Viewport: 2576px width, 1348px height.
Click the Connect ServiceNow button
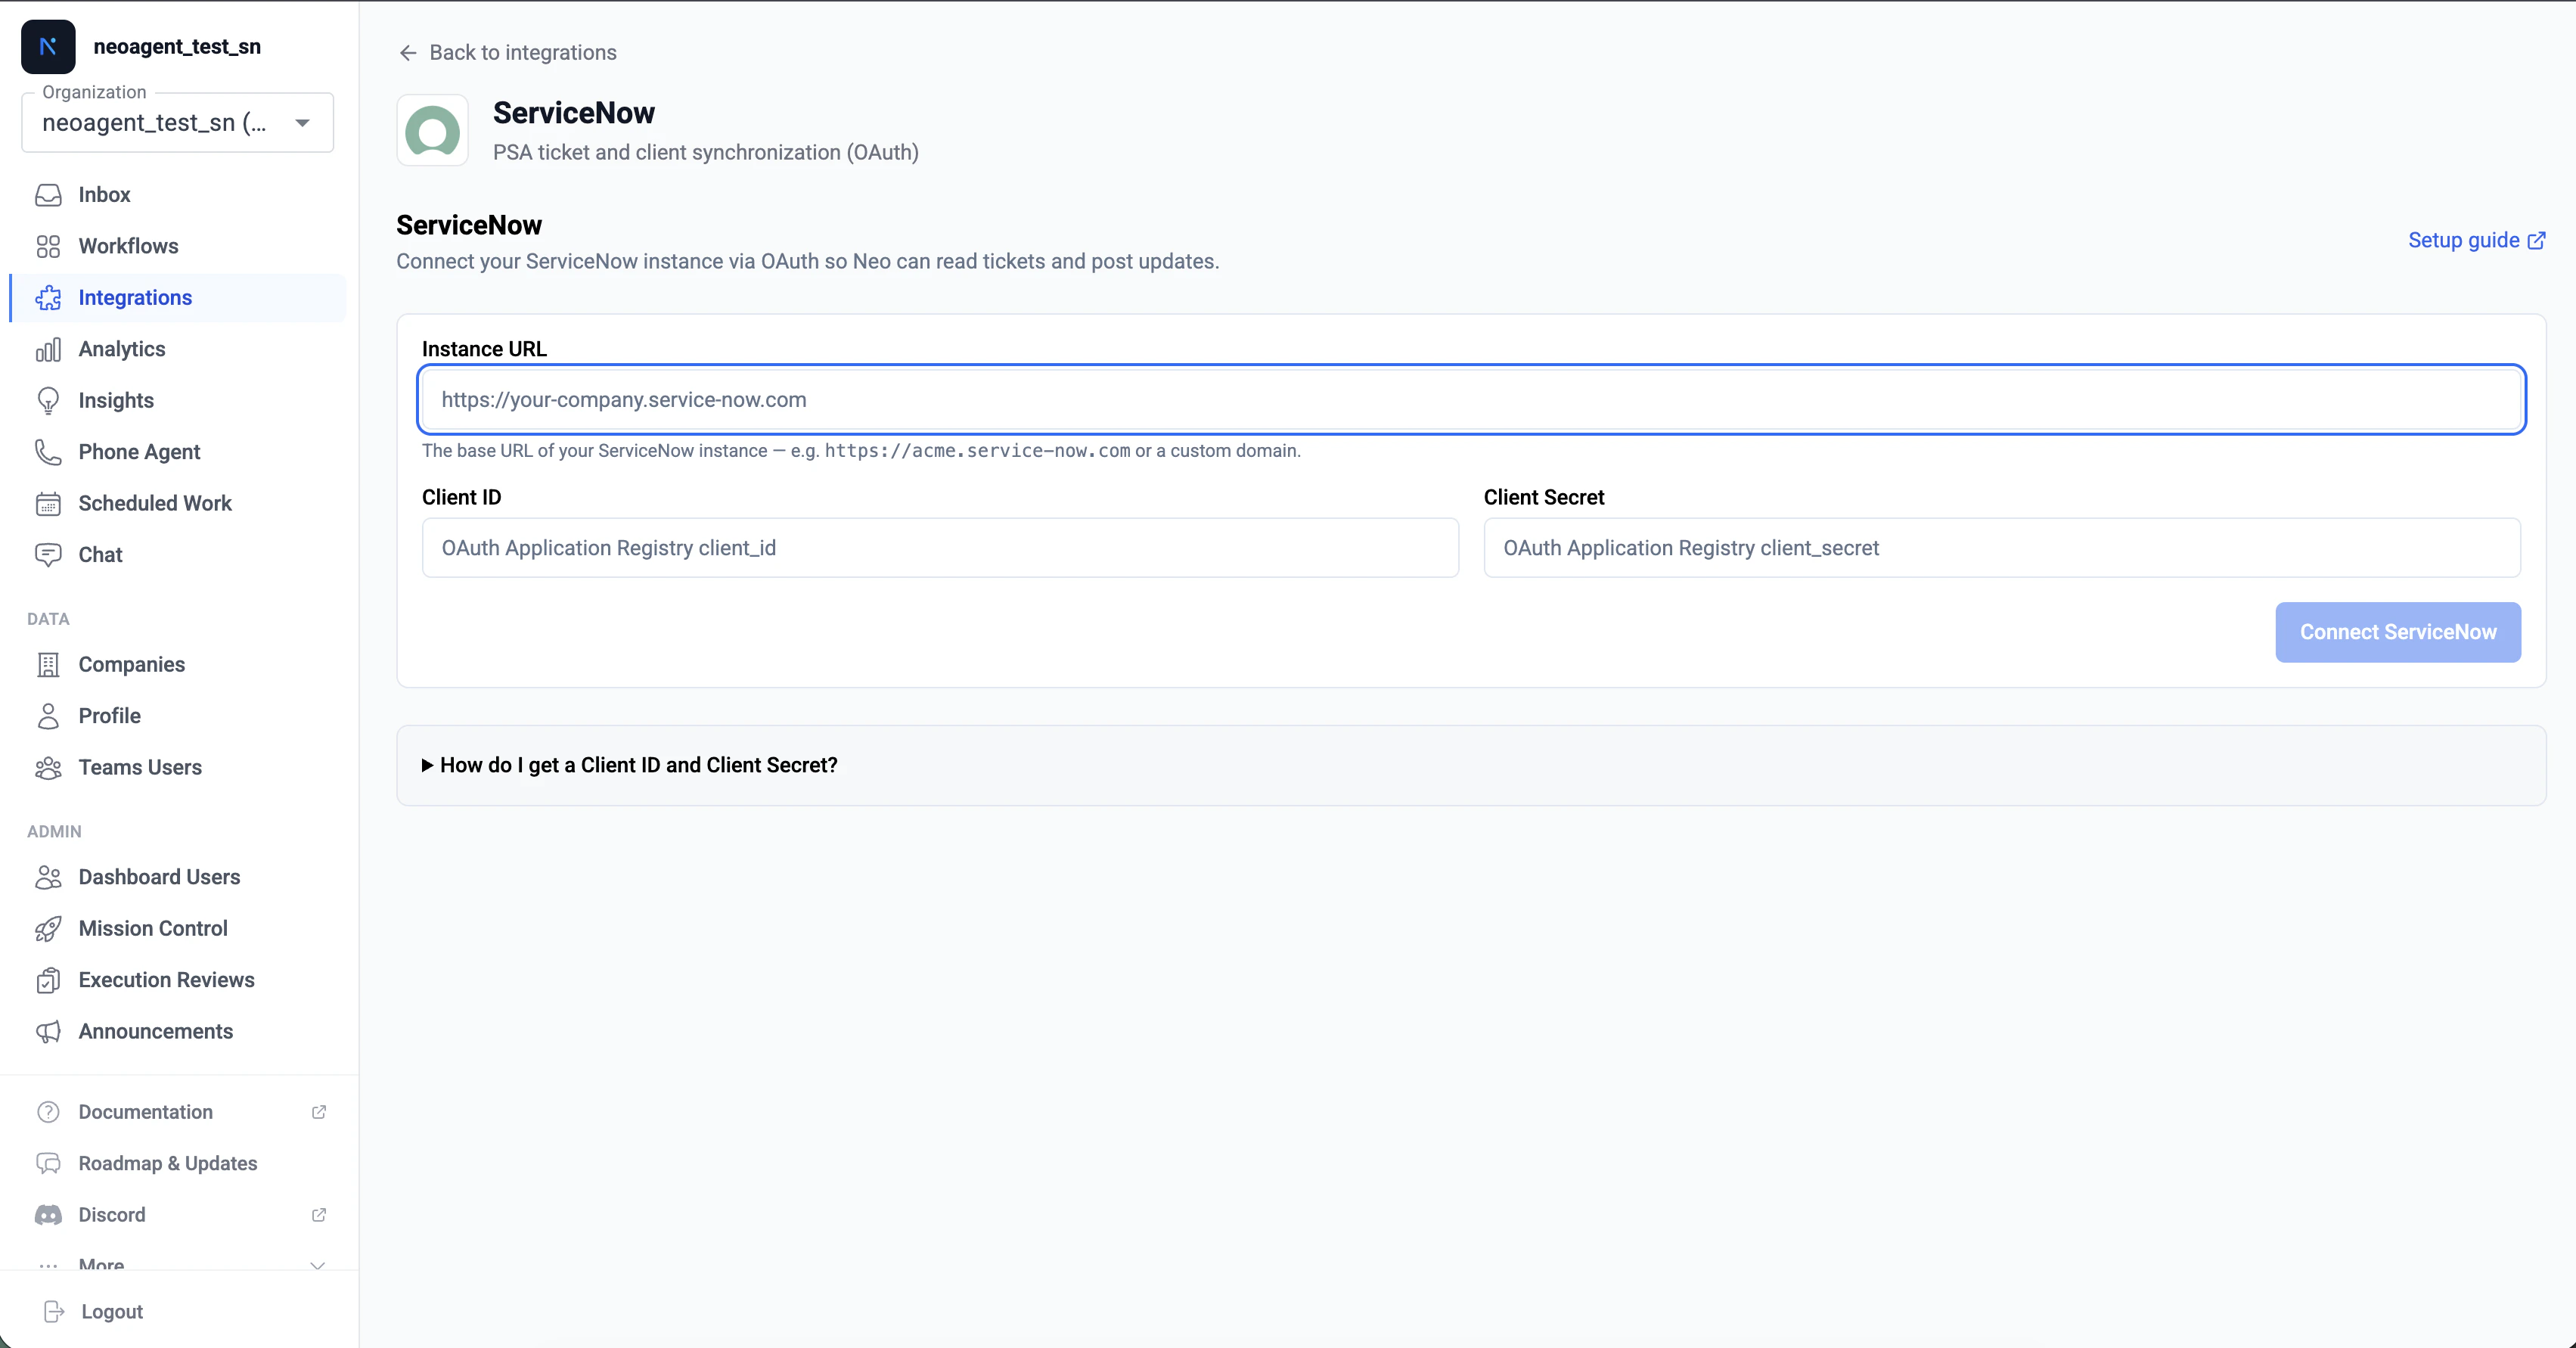click(2397, 632)
